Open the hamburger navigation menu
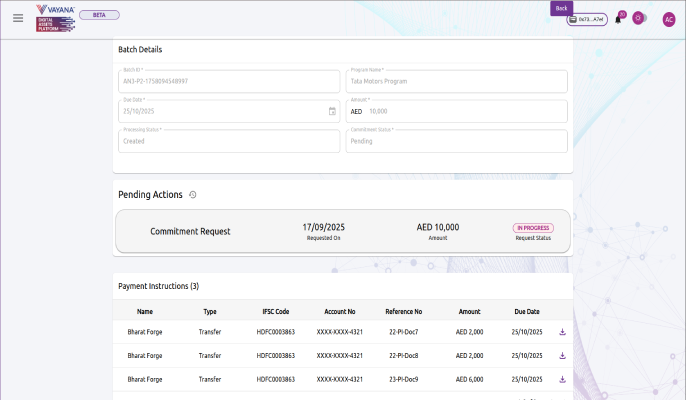 pos(18,18)
